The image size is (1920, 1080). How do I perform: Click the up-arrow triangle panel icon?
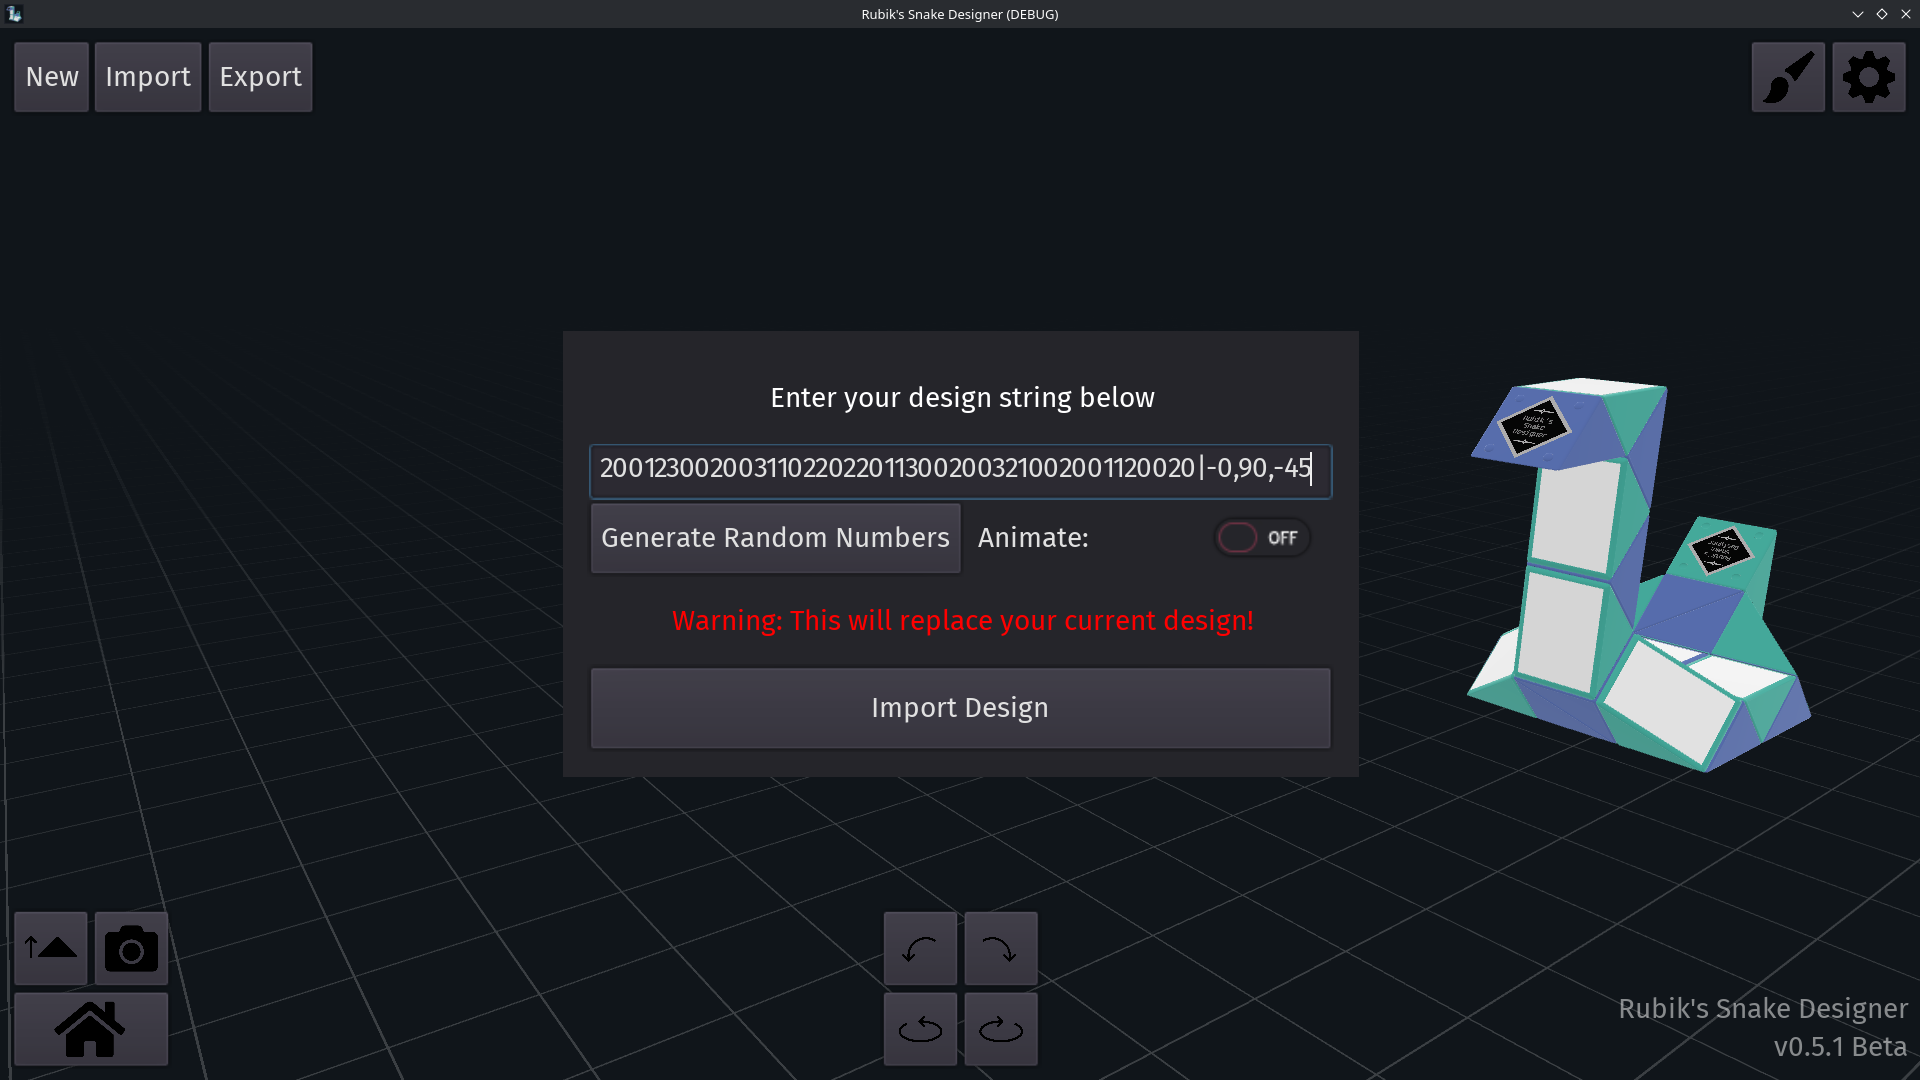pyautogui.click(x=51, y=948)
